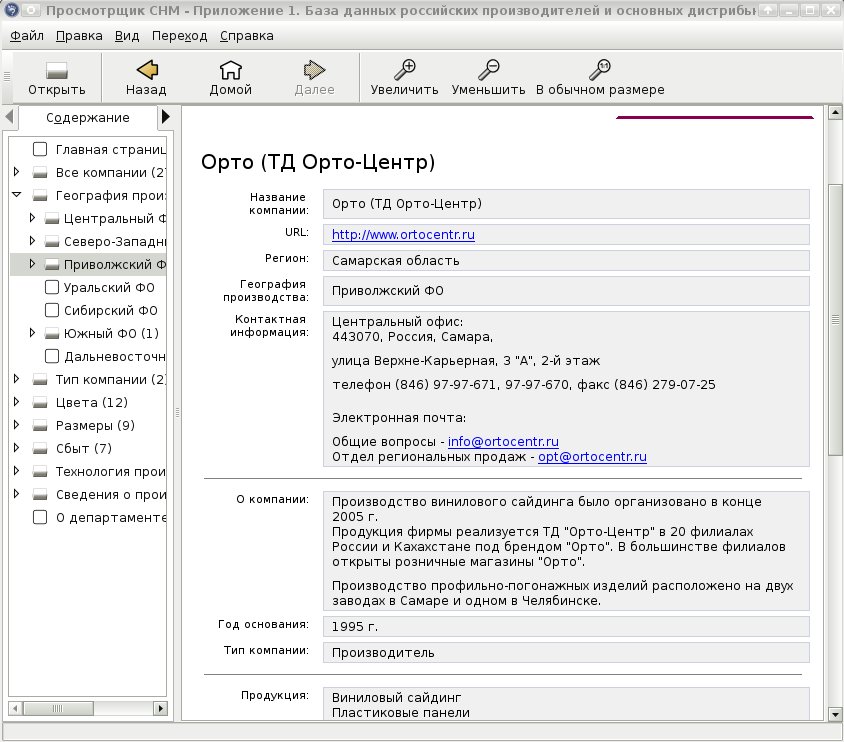Click the book icon beside География производства
Screen dimensions: 844x742
[40, 195]
